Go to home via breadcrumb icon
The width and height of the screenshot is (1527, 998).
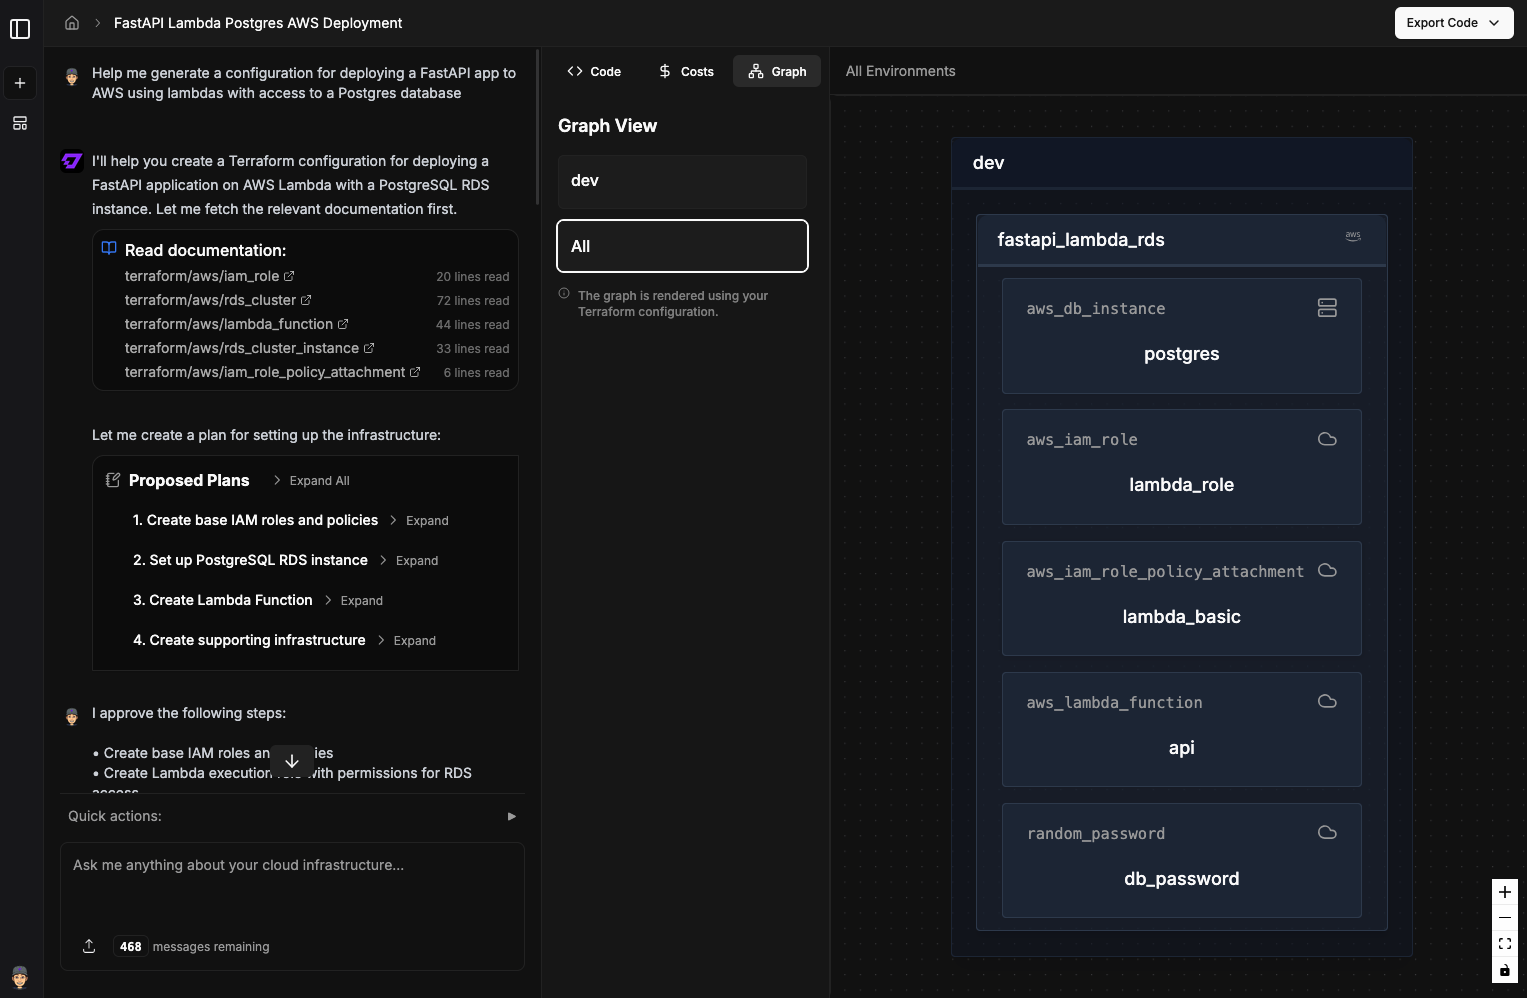tap(72, 22)
